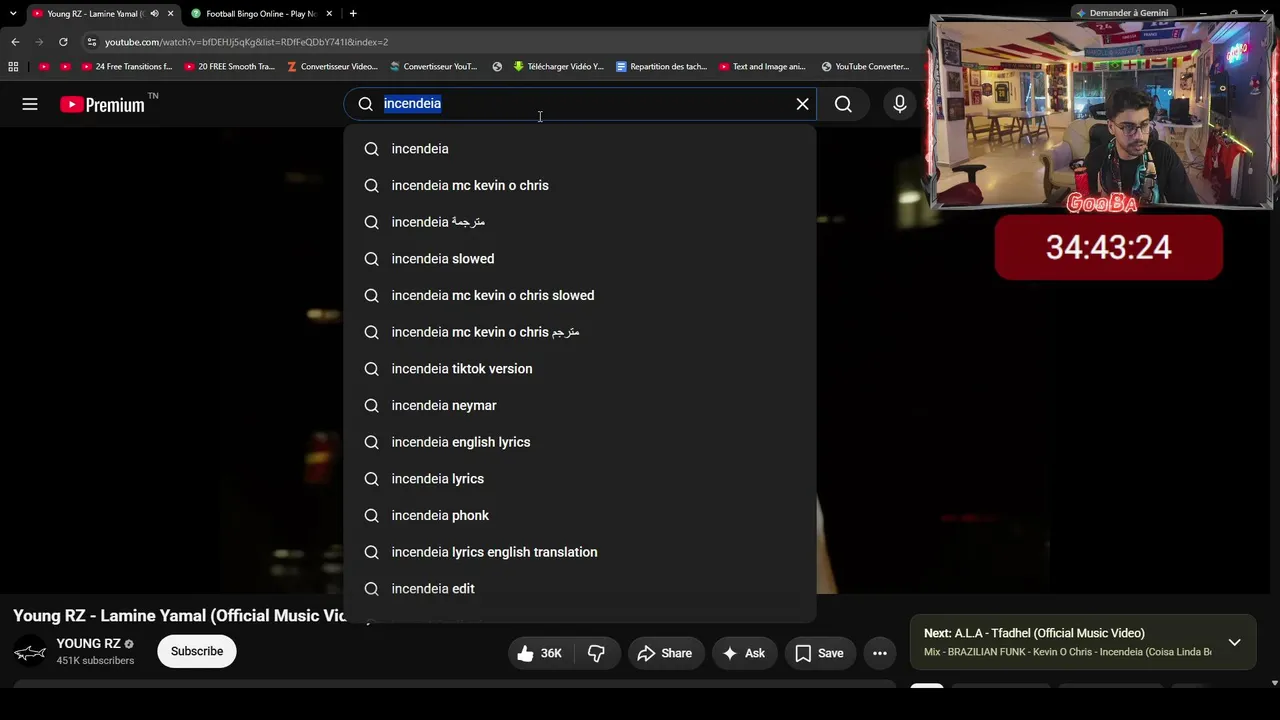
Task: Open the "24 Free Transitions" bookmark
Action: 127,67
